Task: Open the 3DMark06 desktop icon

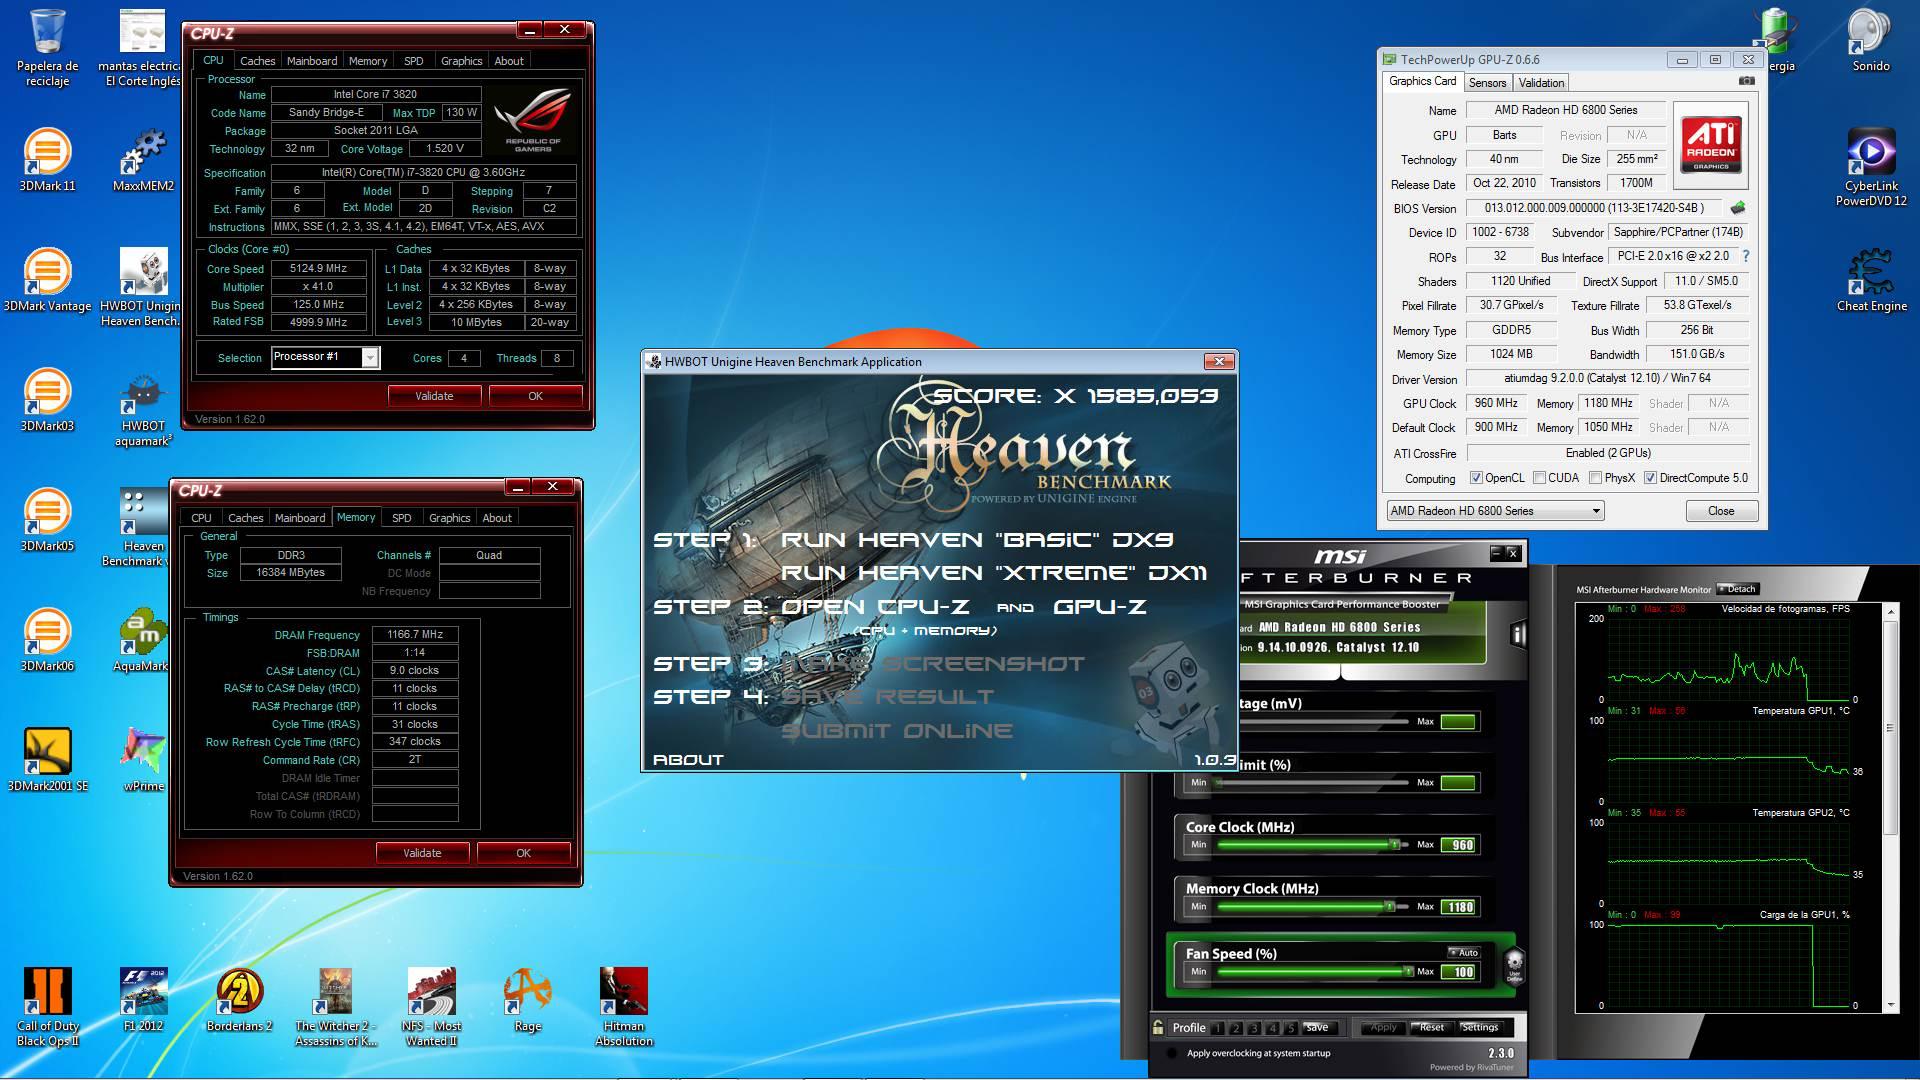Action: coord(47,640)
